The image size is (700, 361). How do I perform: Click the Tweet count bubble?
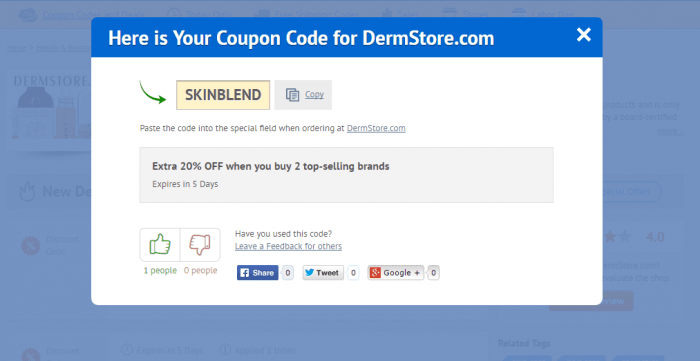pyautogui.click(x=353, y=273)
